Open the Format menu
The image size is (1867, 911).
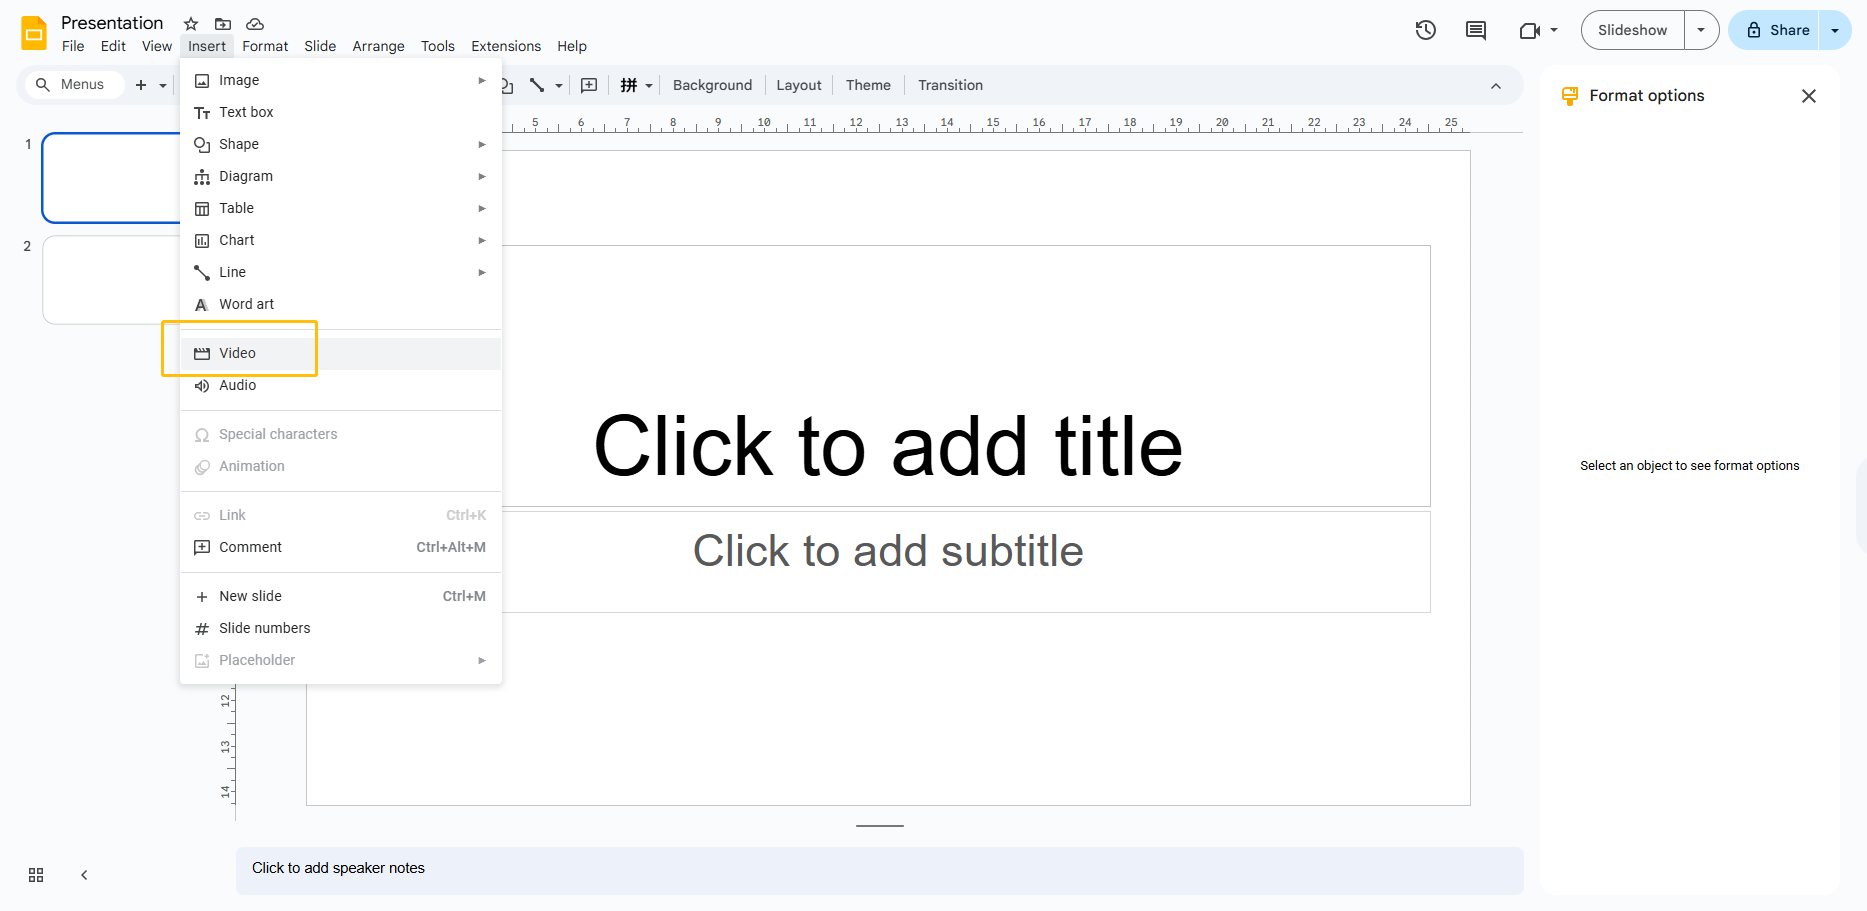pos(265,46)
